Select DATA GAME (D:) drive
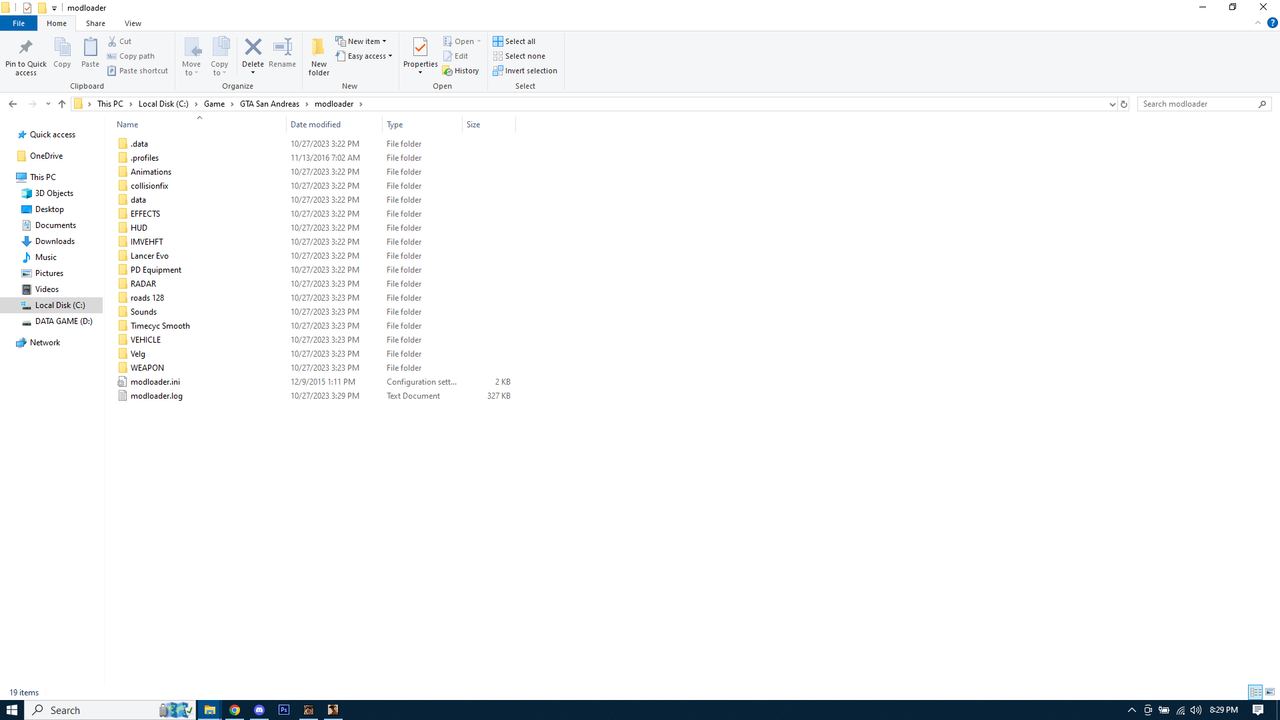Image resolution: width=1280 pixels, height=720 pixels. point(63,321)
